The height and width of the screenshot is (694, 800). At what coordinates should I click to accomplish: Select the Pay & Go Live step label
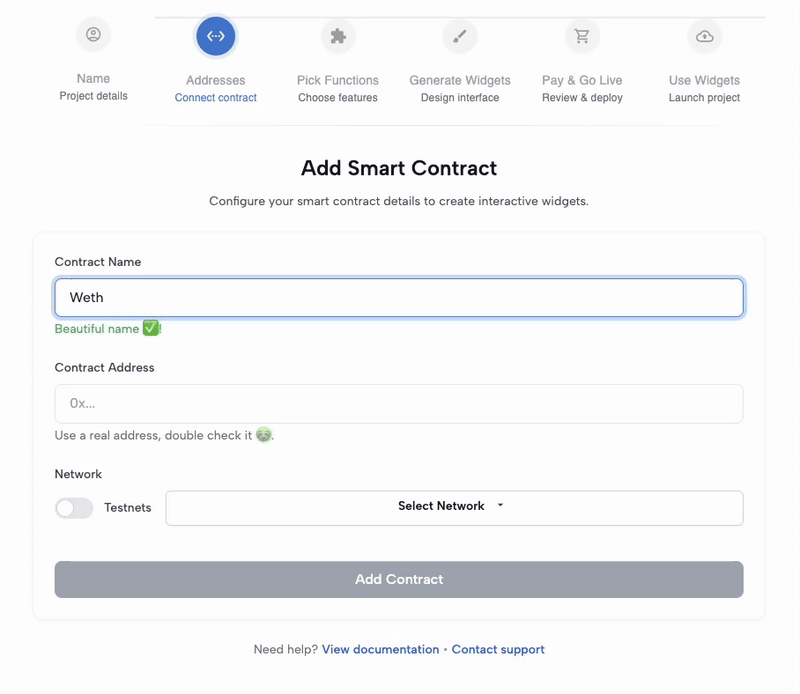click(582, 88)
